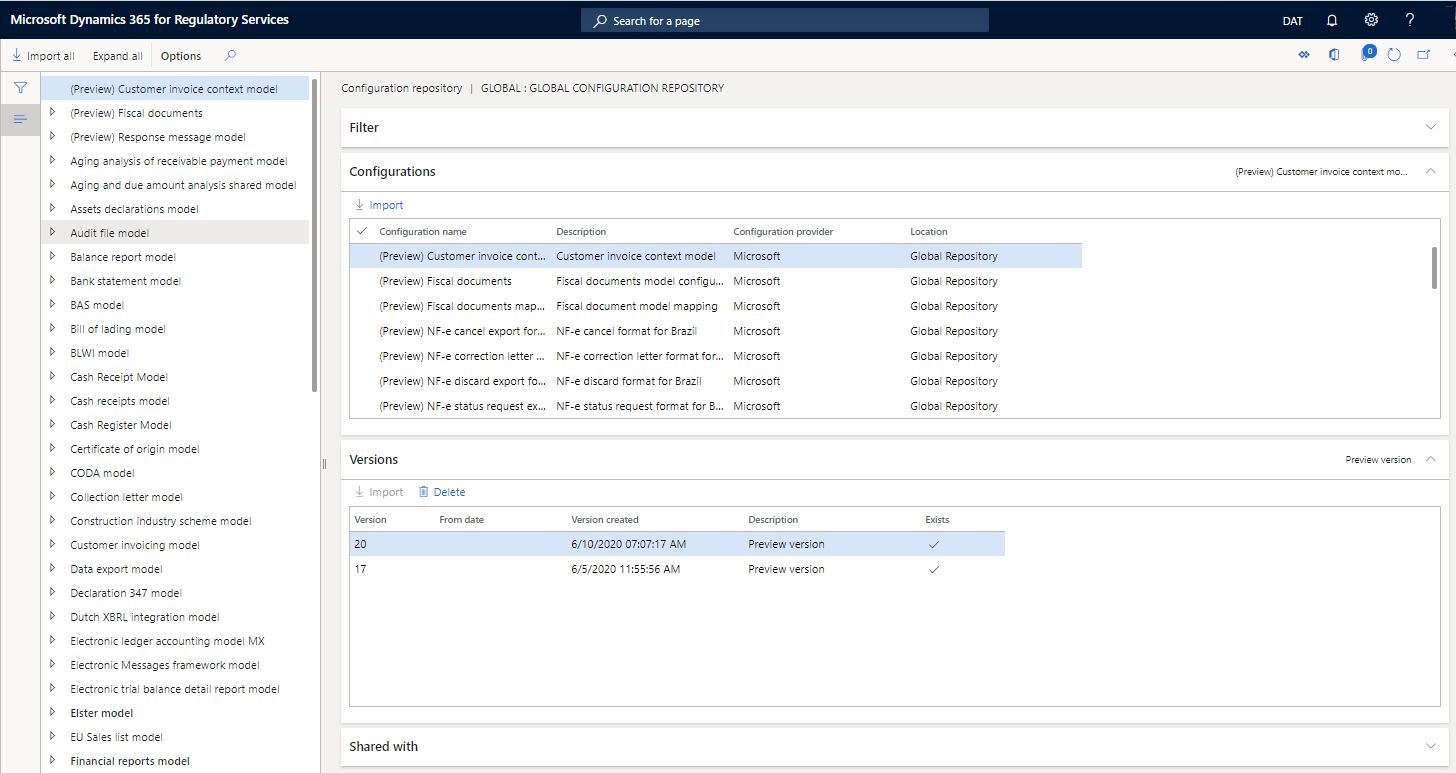
Task: Click the refresh page icon
Action: pos(1396,55)
